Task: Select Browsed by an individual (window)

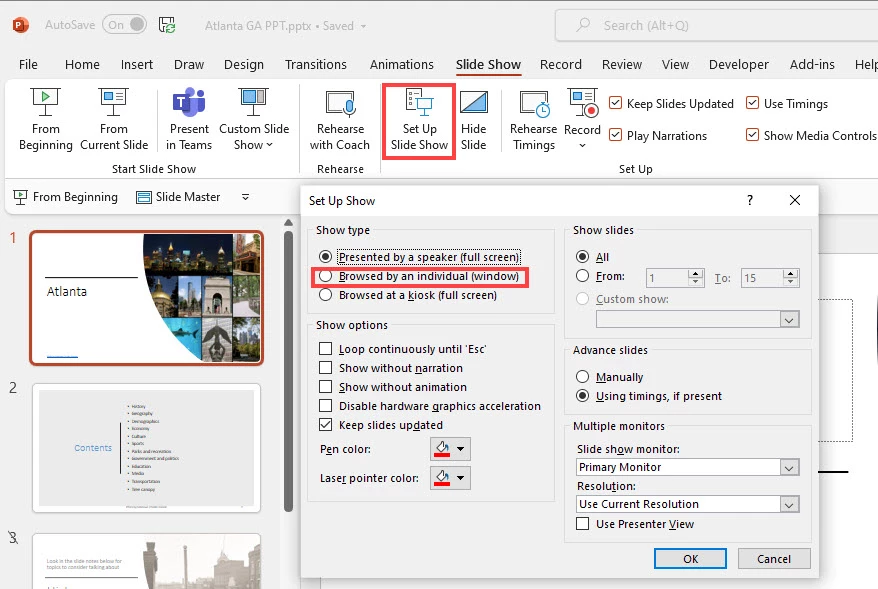Action: [x=325, y=276]
